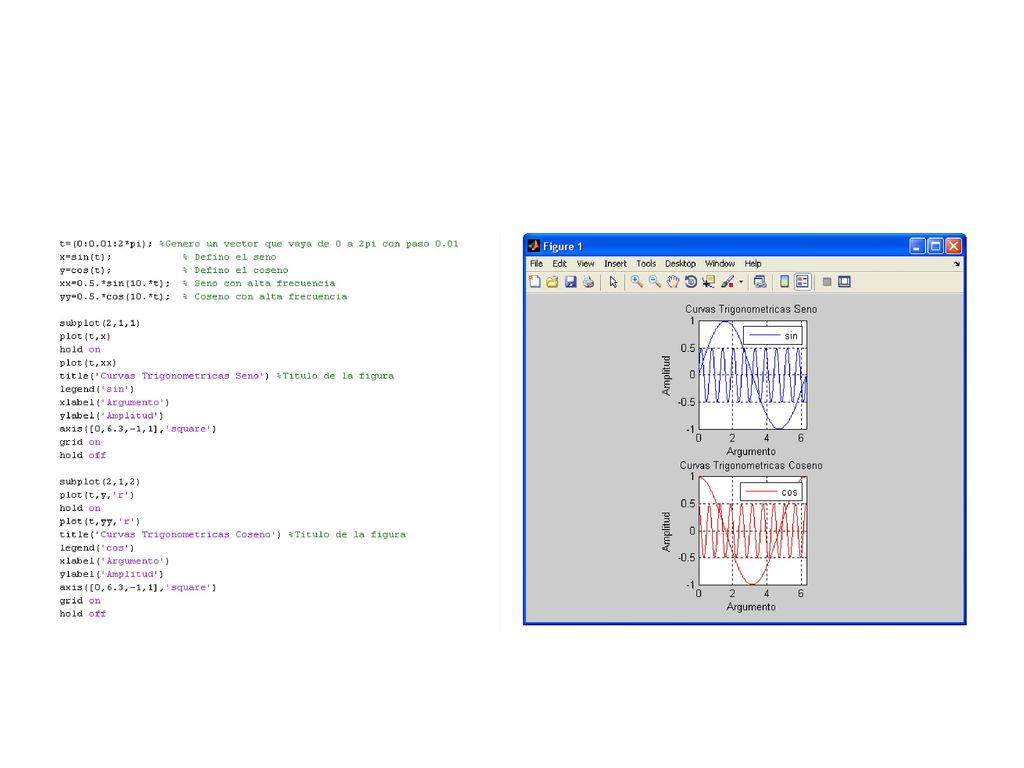Dock the figure with the corner arrow
The height and width of the screenshot is (768, 1024).
click(957, 264)
